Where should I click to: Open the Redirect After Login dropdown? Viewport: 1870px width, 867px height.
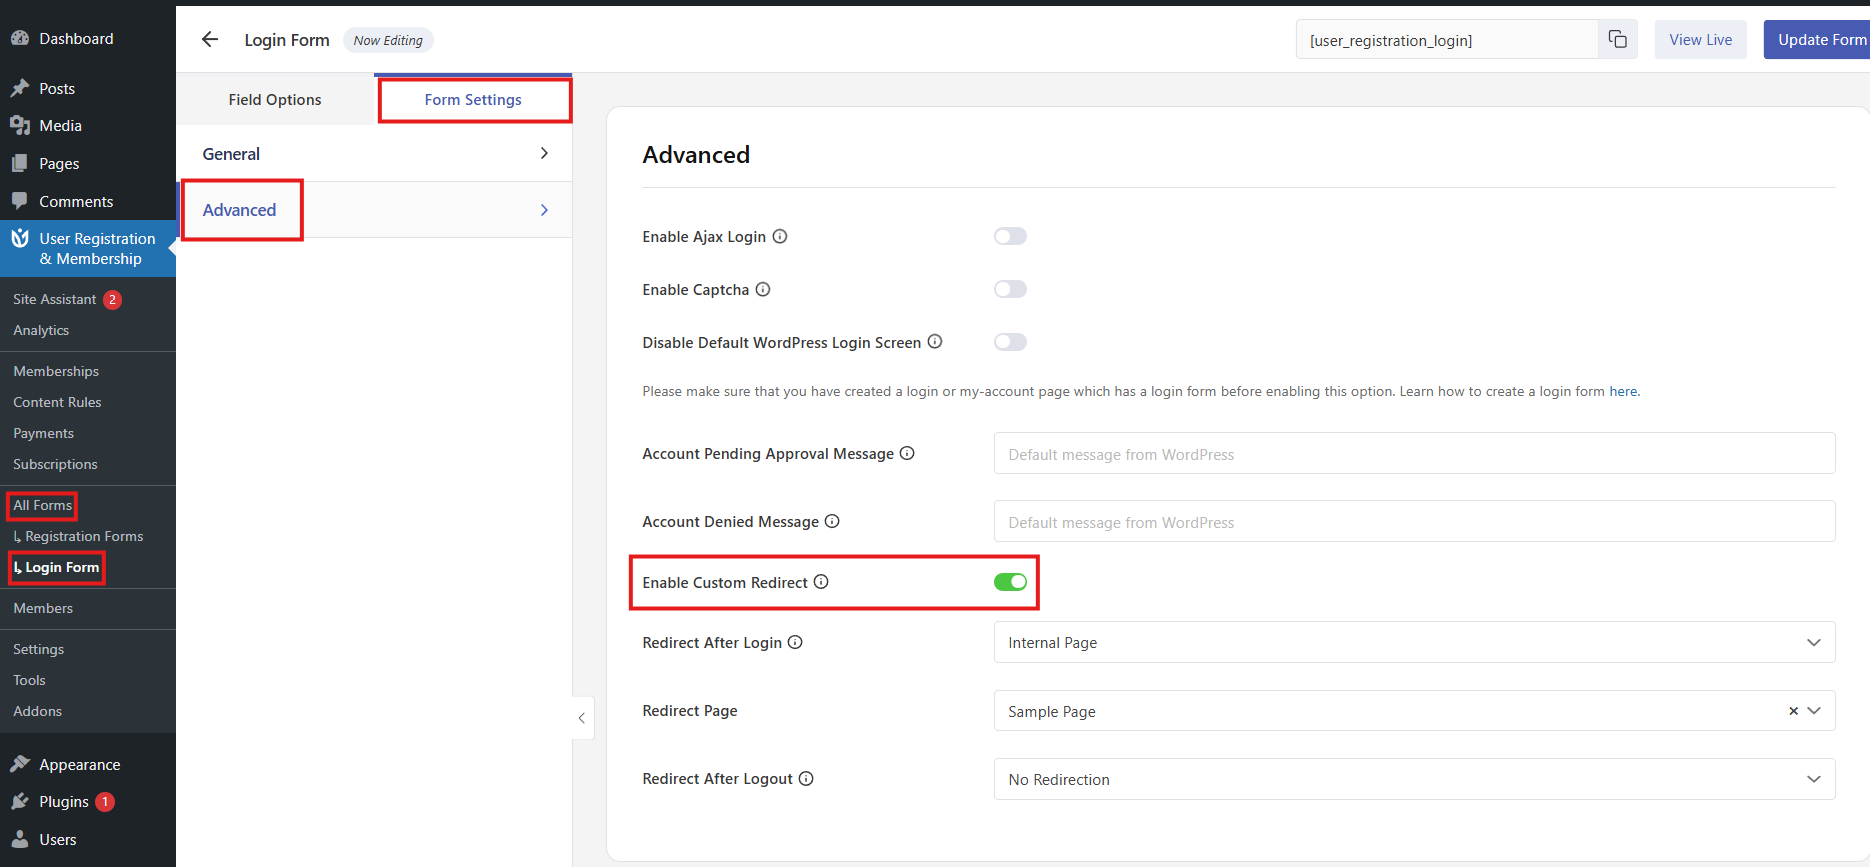point(1414,642)
